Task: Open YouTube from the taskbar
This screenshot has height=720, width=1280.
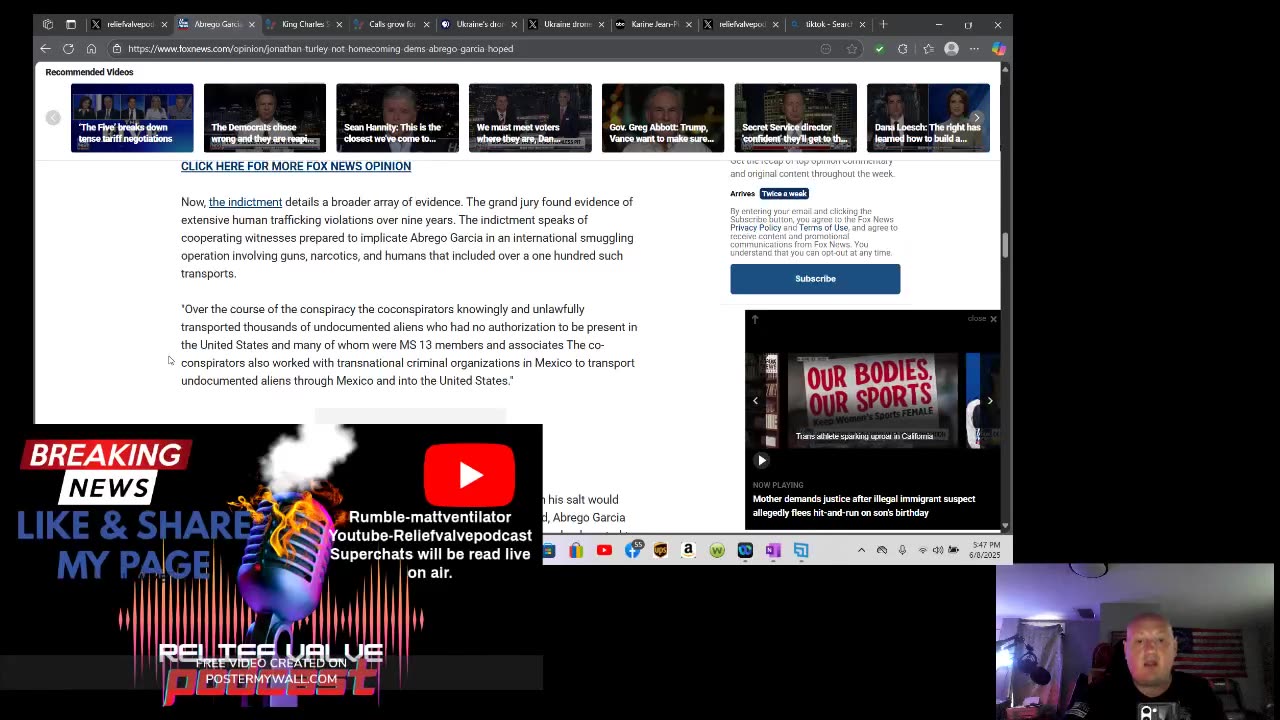Action: [604, 550]
